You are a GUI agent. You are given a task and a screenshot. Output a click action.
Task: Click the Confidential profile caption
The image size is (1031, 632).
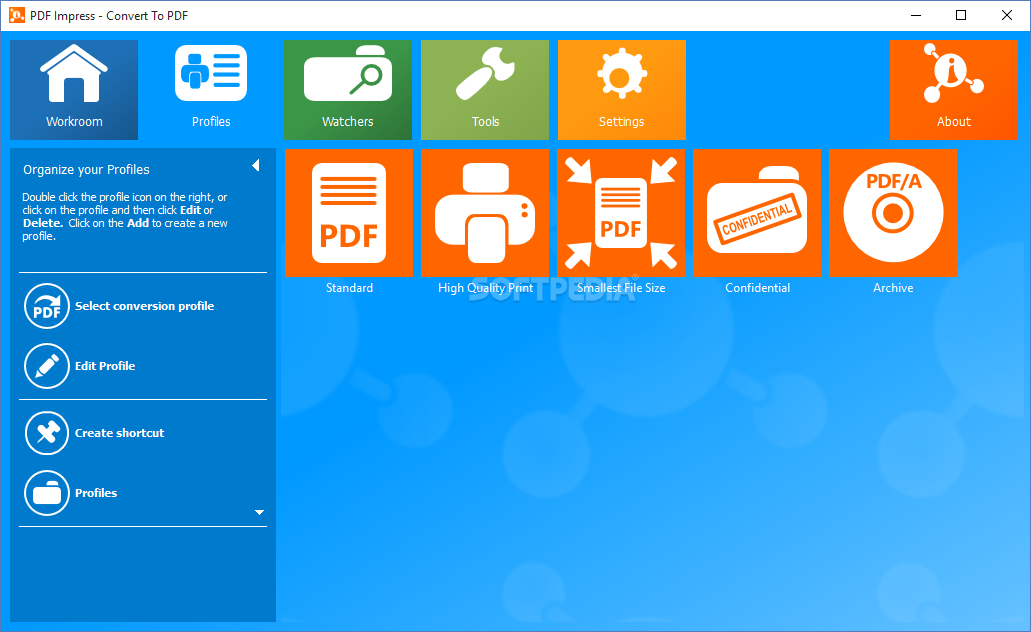[x=757, y=288]
